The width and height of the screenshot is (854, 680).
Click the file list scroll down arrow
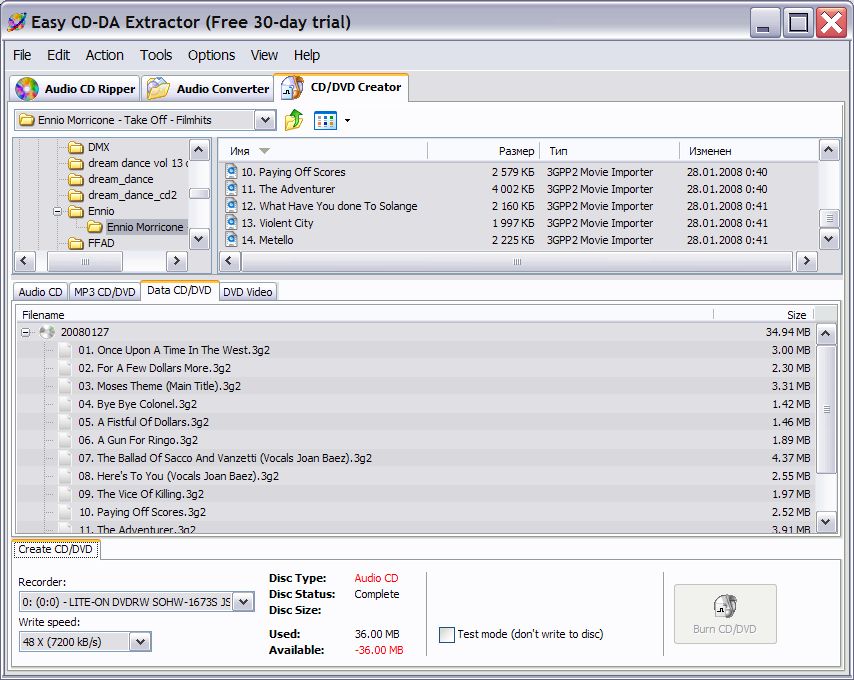(x=829, y=238)
